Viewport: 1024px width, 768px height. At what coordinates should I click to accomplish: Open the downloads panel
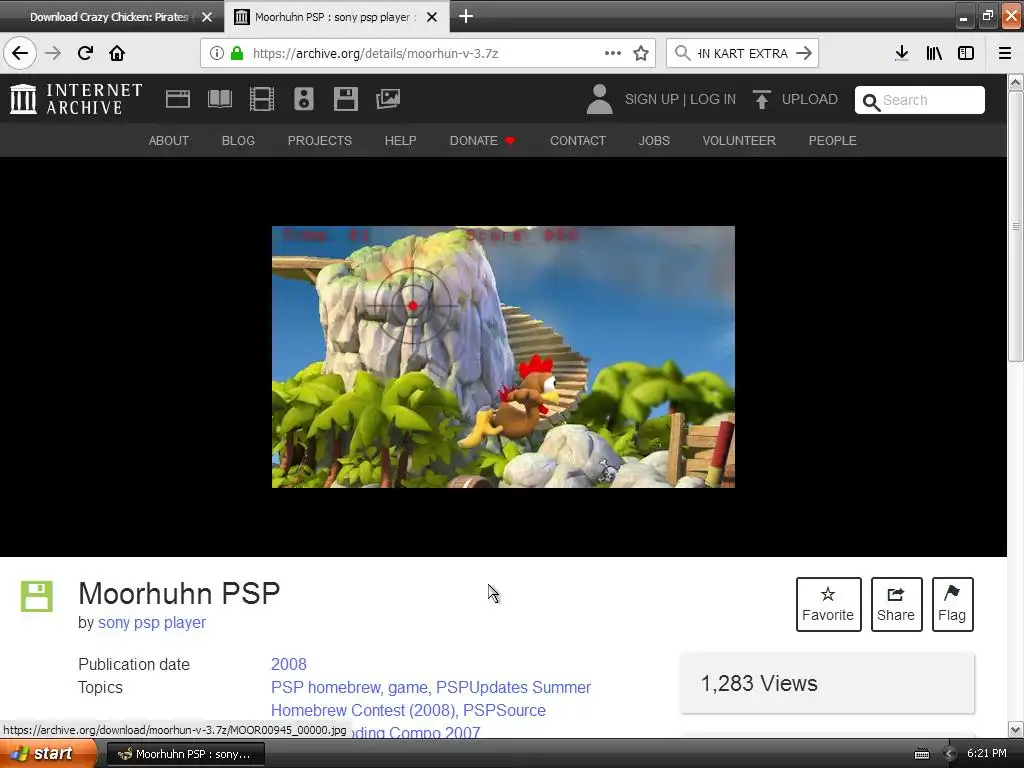[902, 53]
